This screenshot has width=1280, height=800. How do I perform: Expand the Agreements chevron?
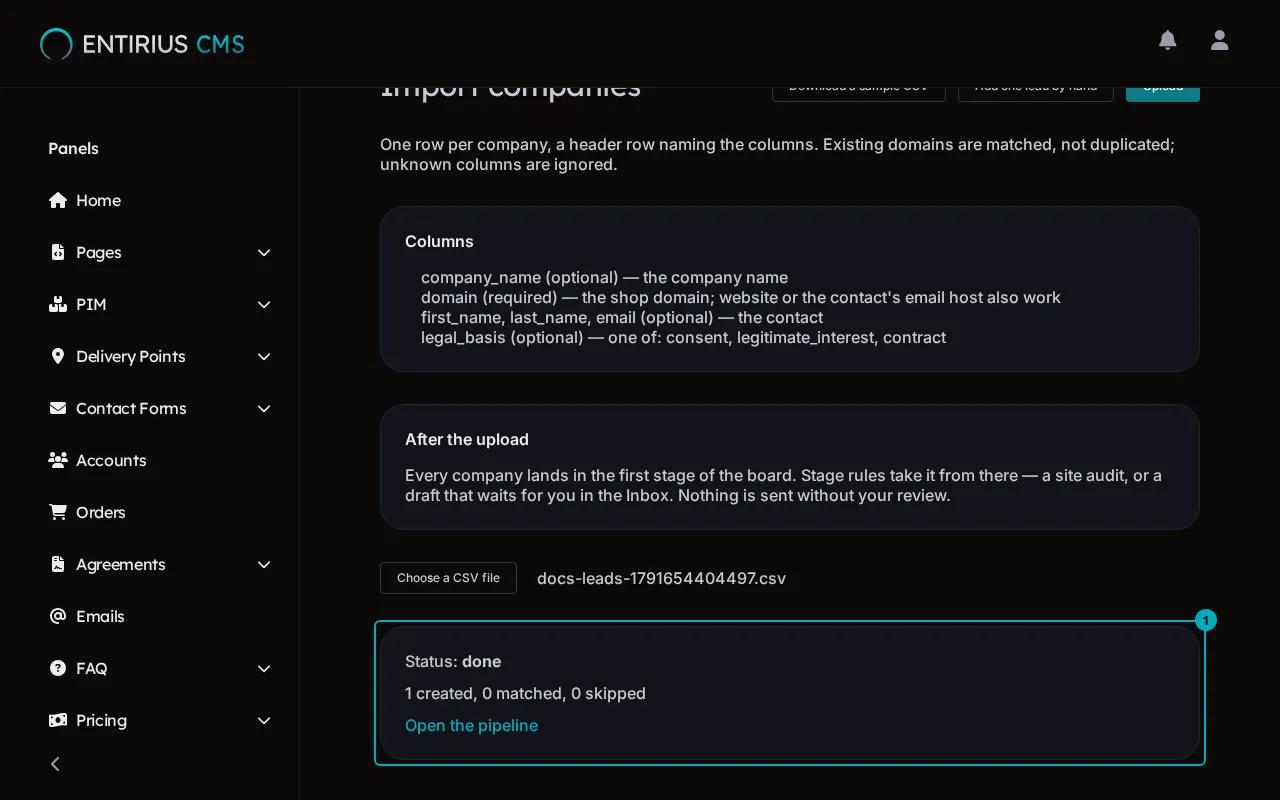(264, 564)
